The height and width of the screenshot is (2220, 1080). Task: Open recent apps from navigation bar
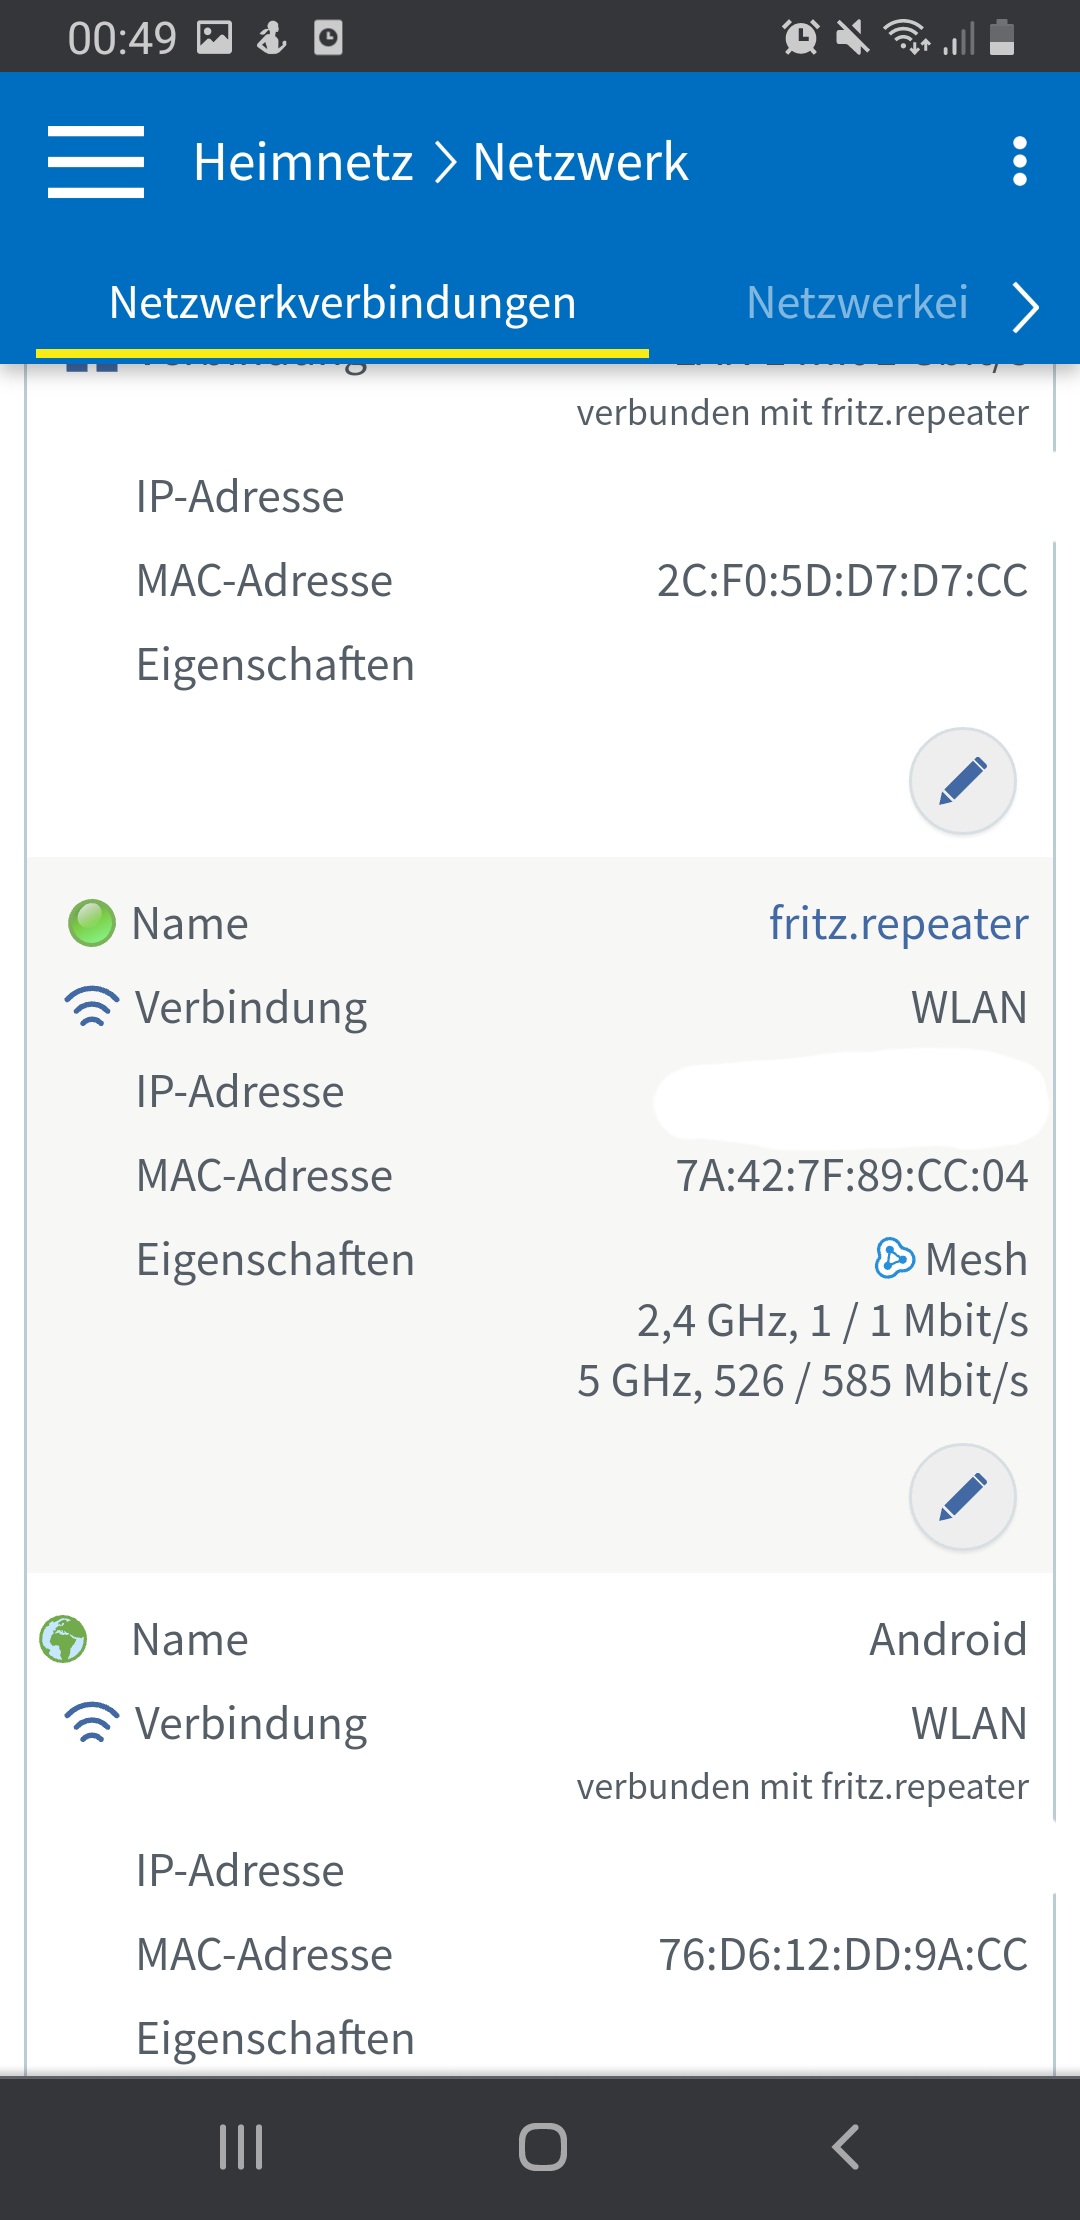(241, 2147)
